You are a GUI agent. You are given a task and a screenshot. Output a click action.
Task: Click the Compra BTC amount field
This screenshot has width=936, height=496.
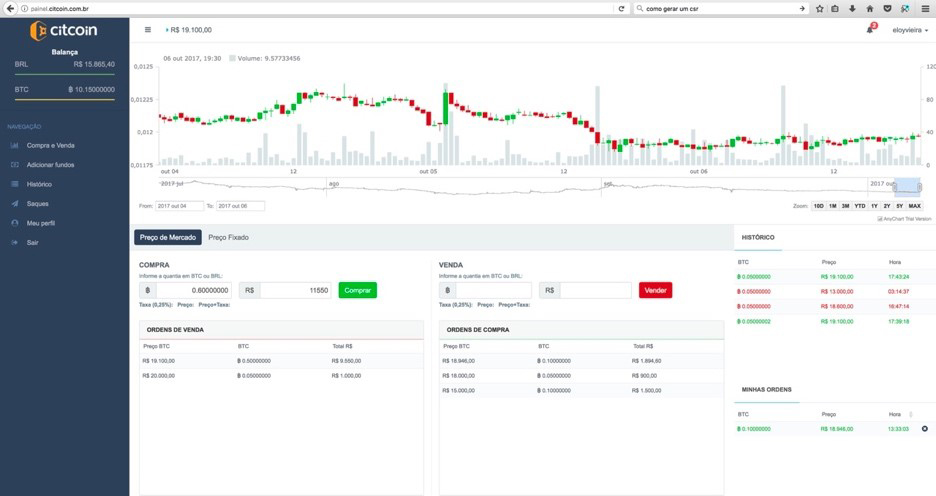(x=193, y=290)
